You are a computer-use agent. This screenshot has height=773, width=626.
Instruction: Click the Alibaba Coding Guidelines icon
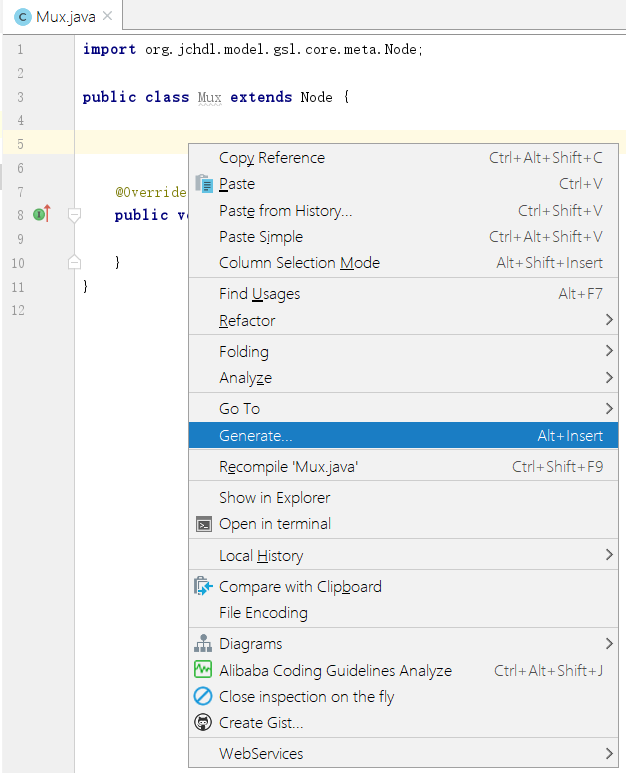coord(203,670)
